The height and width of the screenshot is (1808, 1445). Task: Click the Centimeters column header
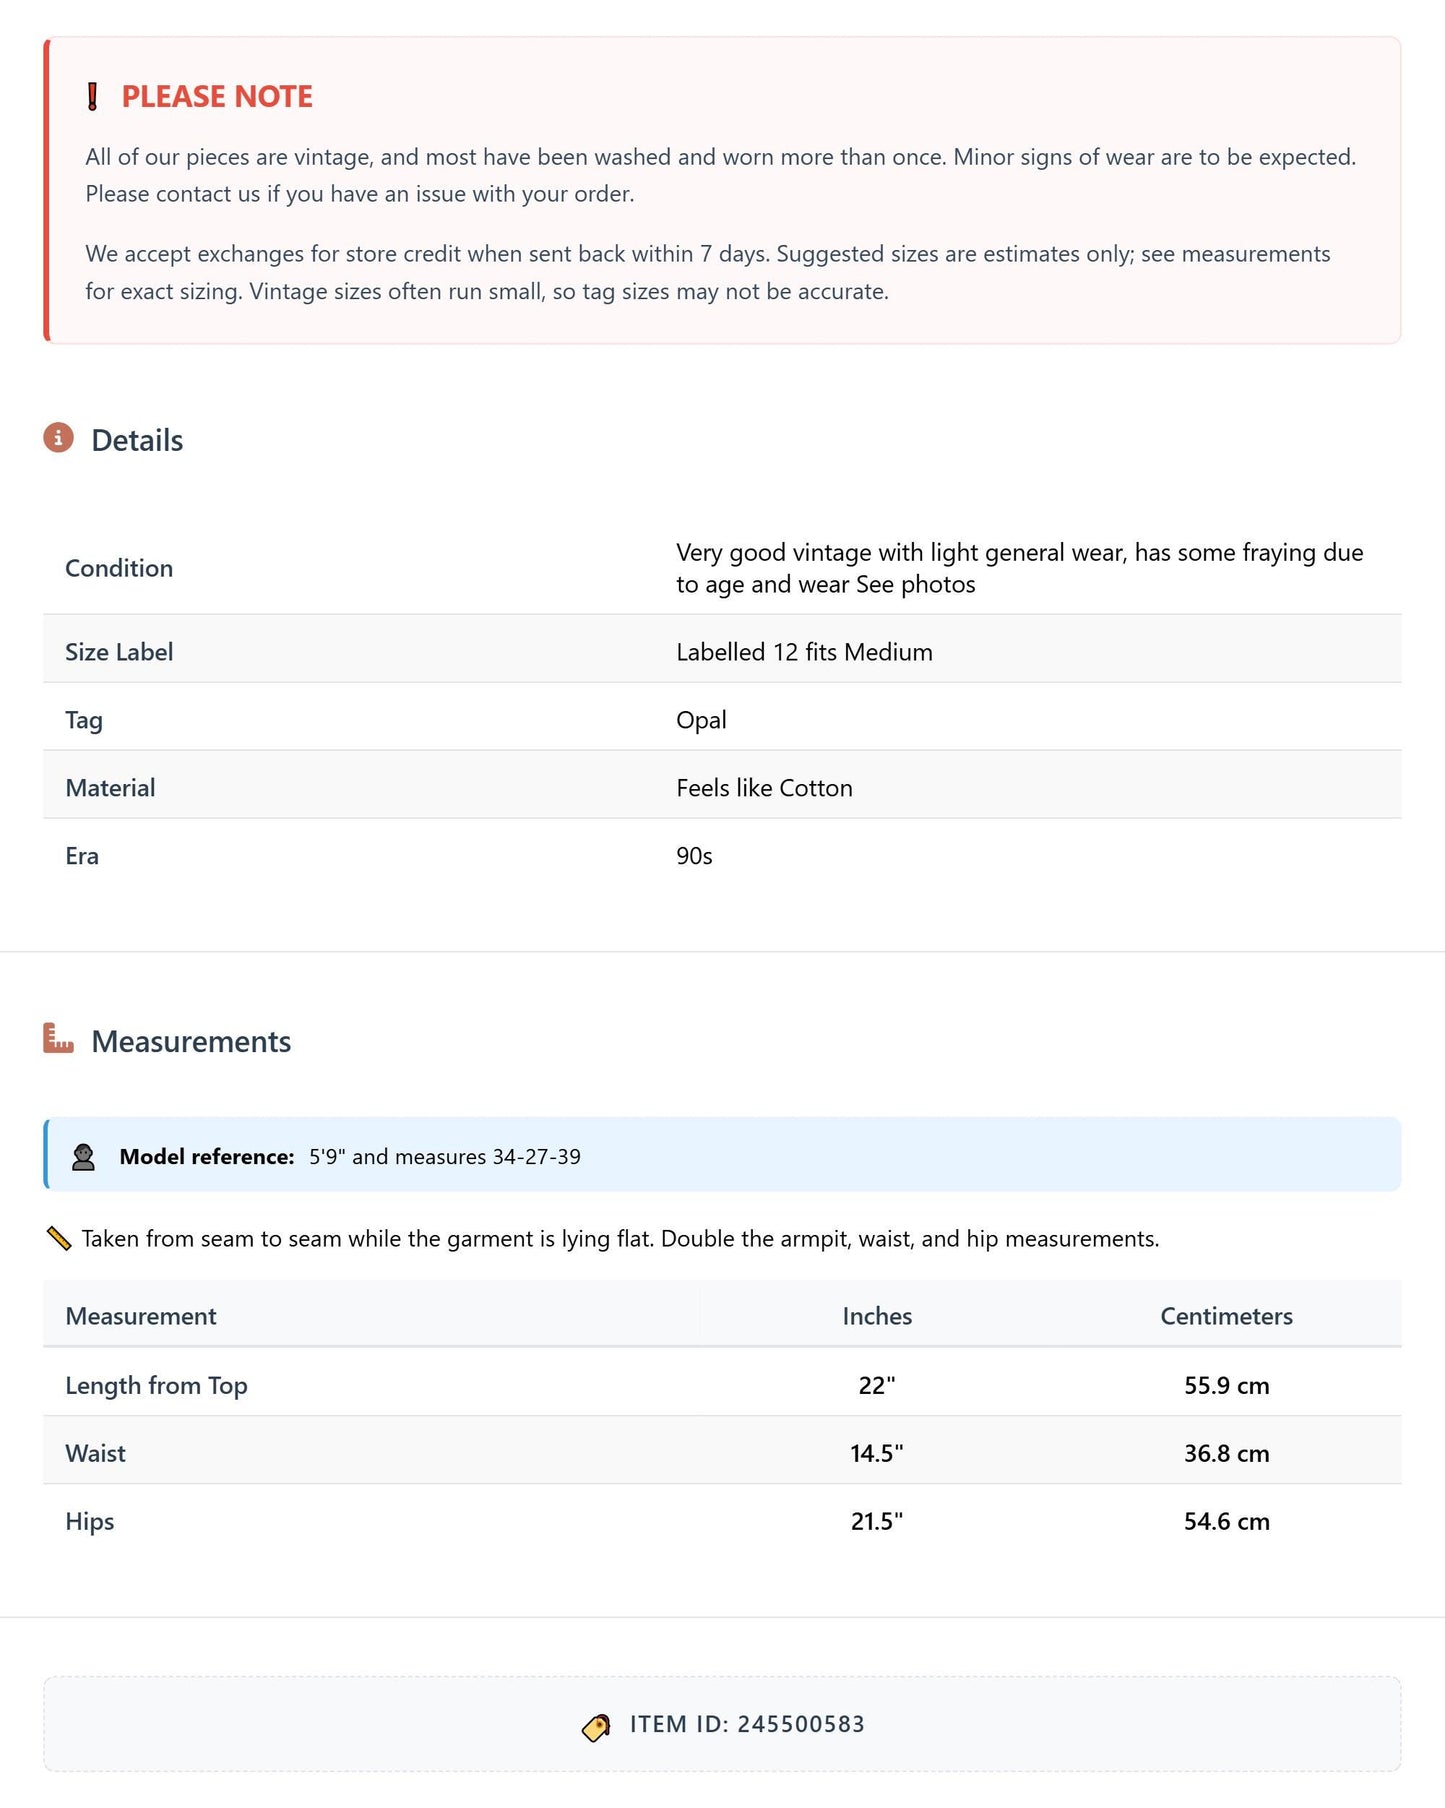tap(1226, 1316)
